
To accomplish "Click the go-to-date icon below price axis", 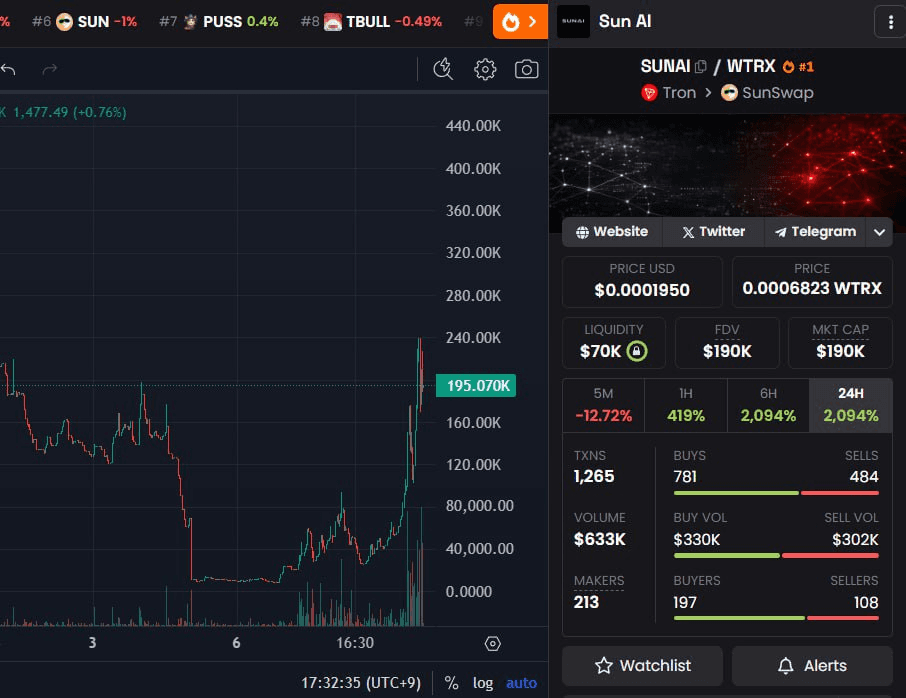I will click(492, 643).
